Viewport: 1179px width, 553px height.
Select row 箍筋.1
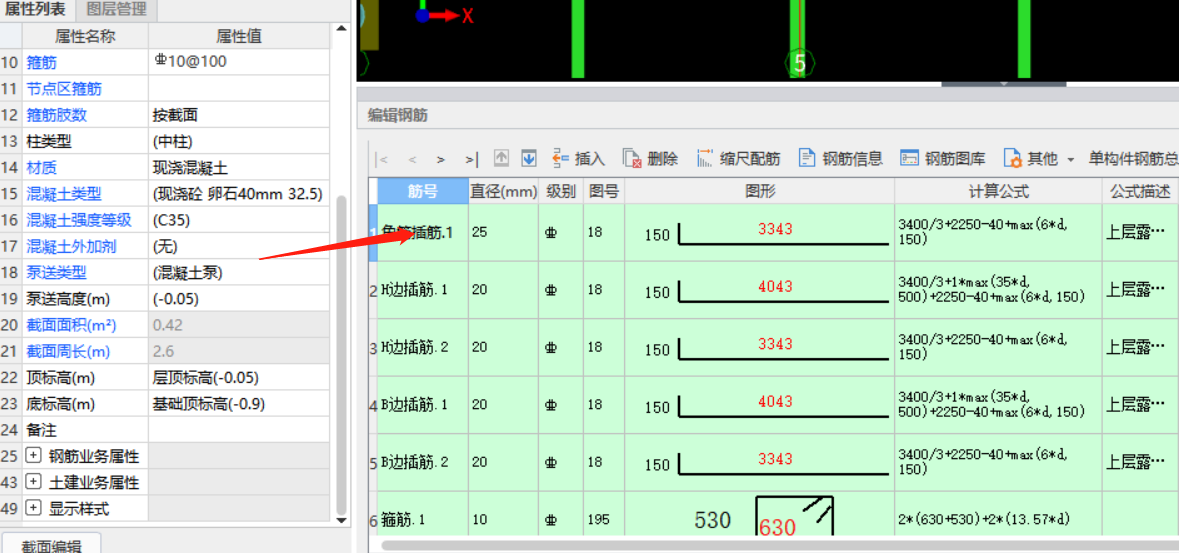[x=423, y=518]
